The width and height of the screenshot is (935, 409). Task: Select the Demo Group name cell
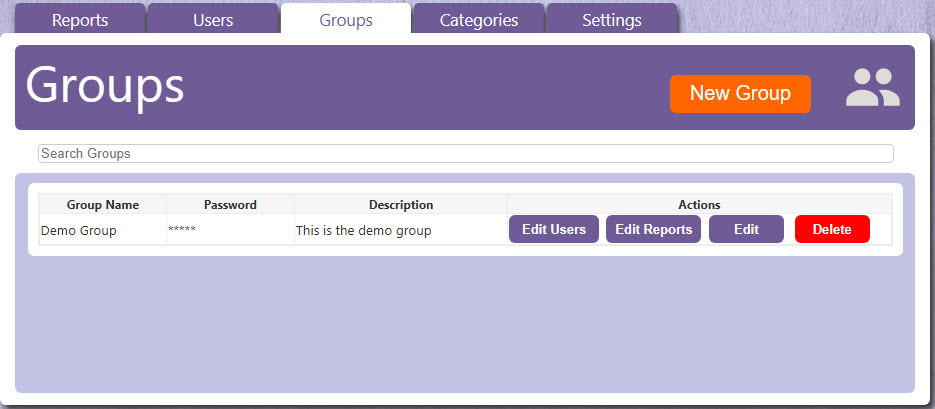[x=103, y=230]
